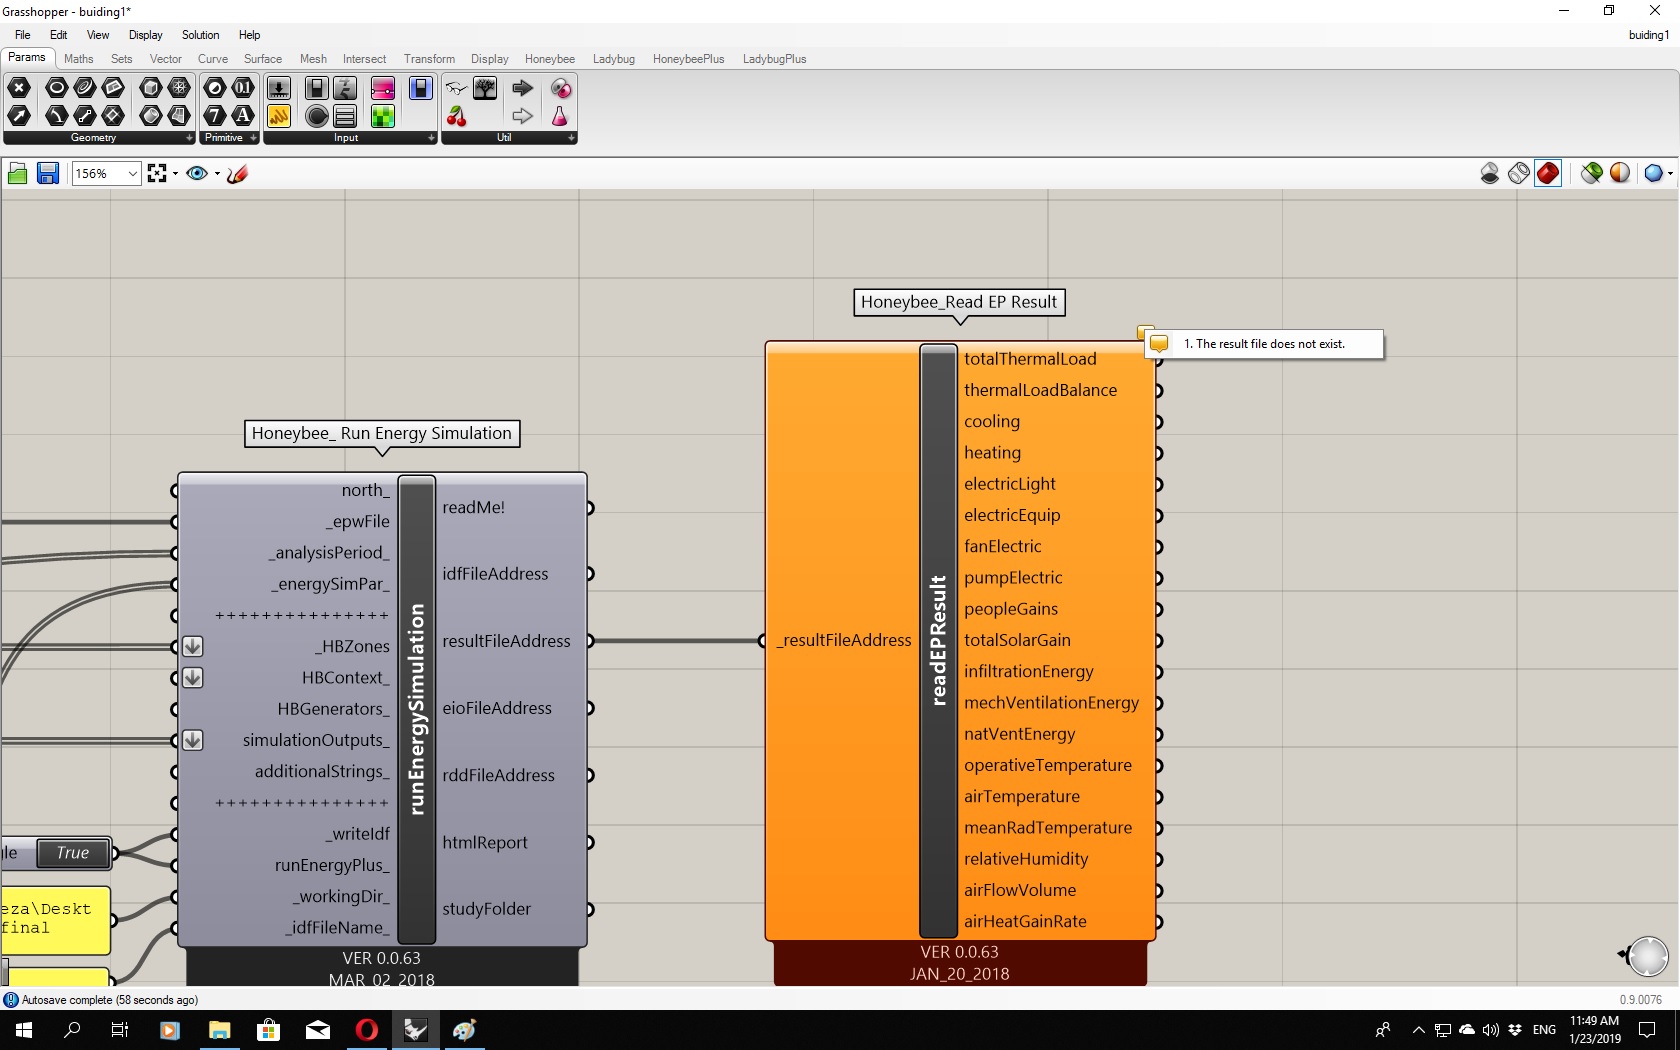Expand the Geometry panel plus
Screen dimensions: 1680x1050
(x=189, y=138)
